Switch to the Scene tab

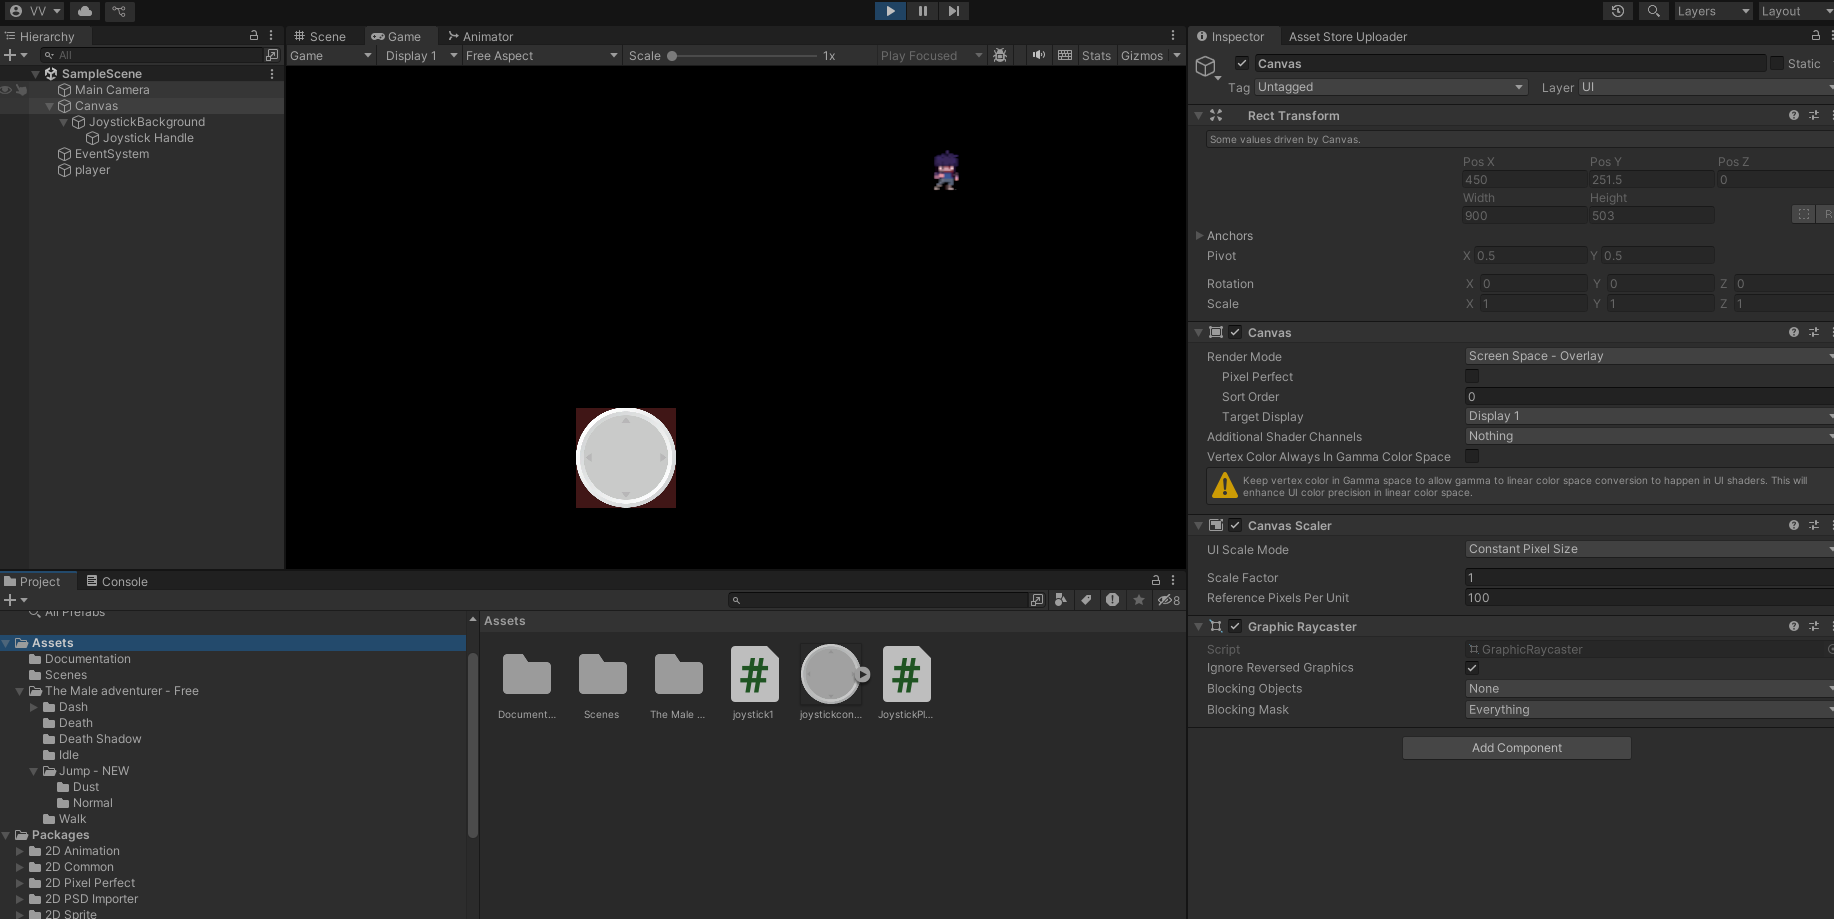[320, 36]
